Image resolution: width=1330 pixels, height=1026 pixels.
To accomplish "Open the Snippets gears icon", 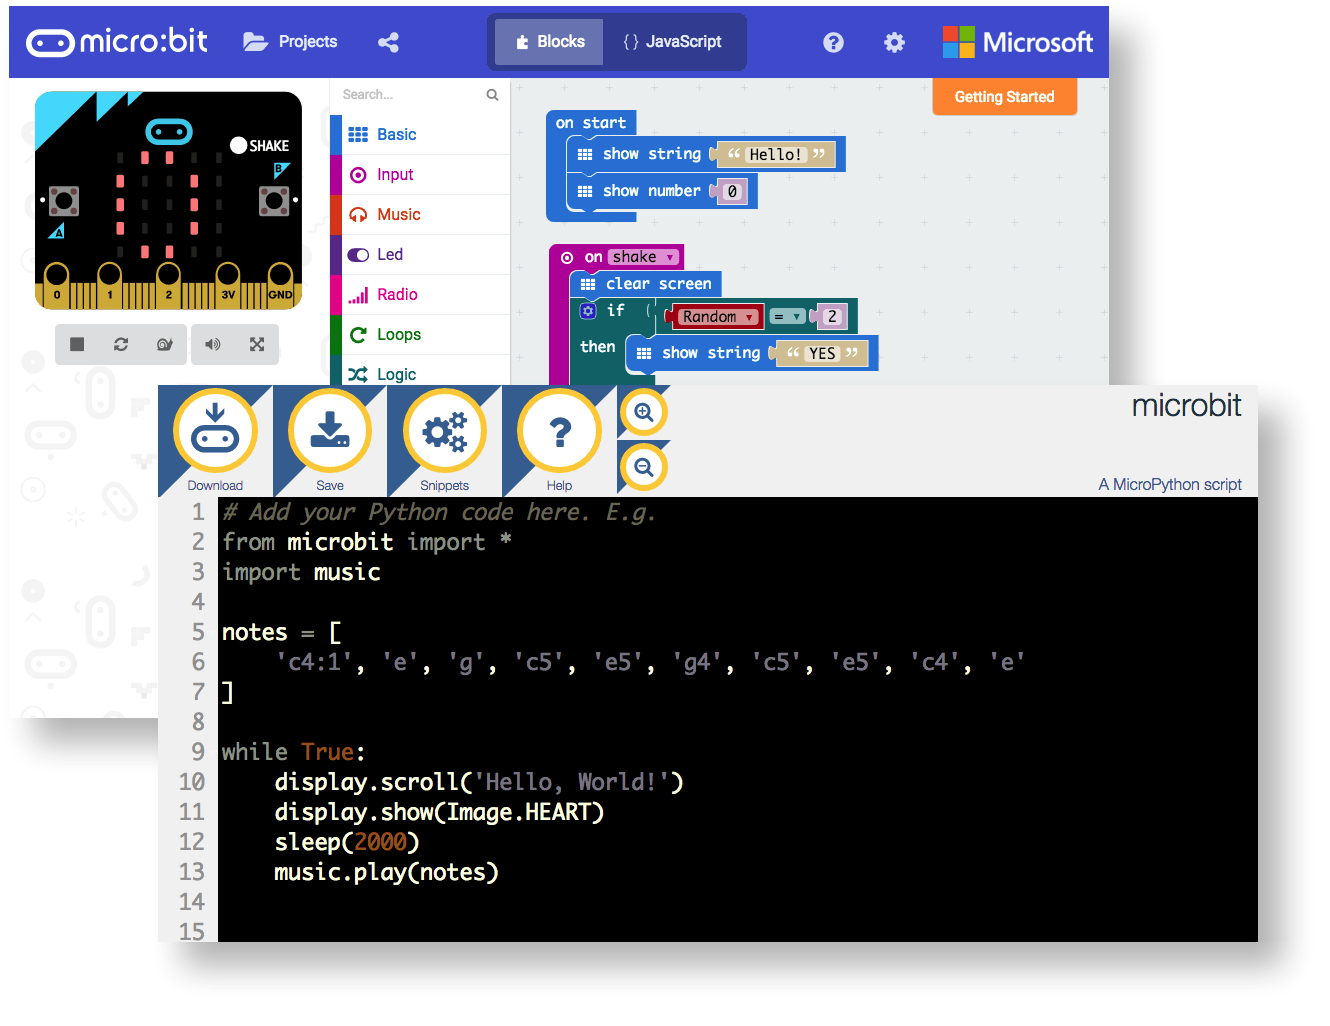I will [x=444, y=432].
